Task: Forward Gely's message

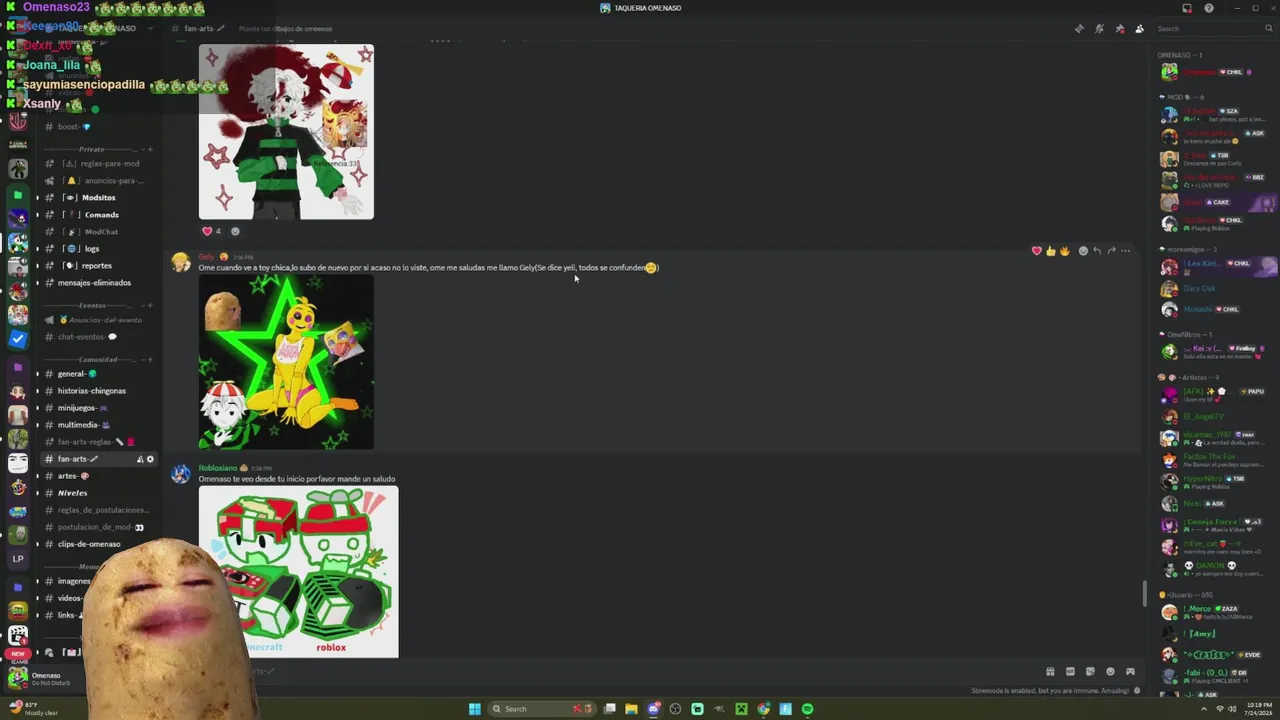Action: [1111, 251]
